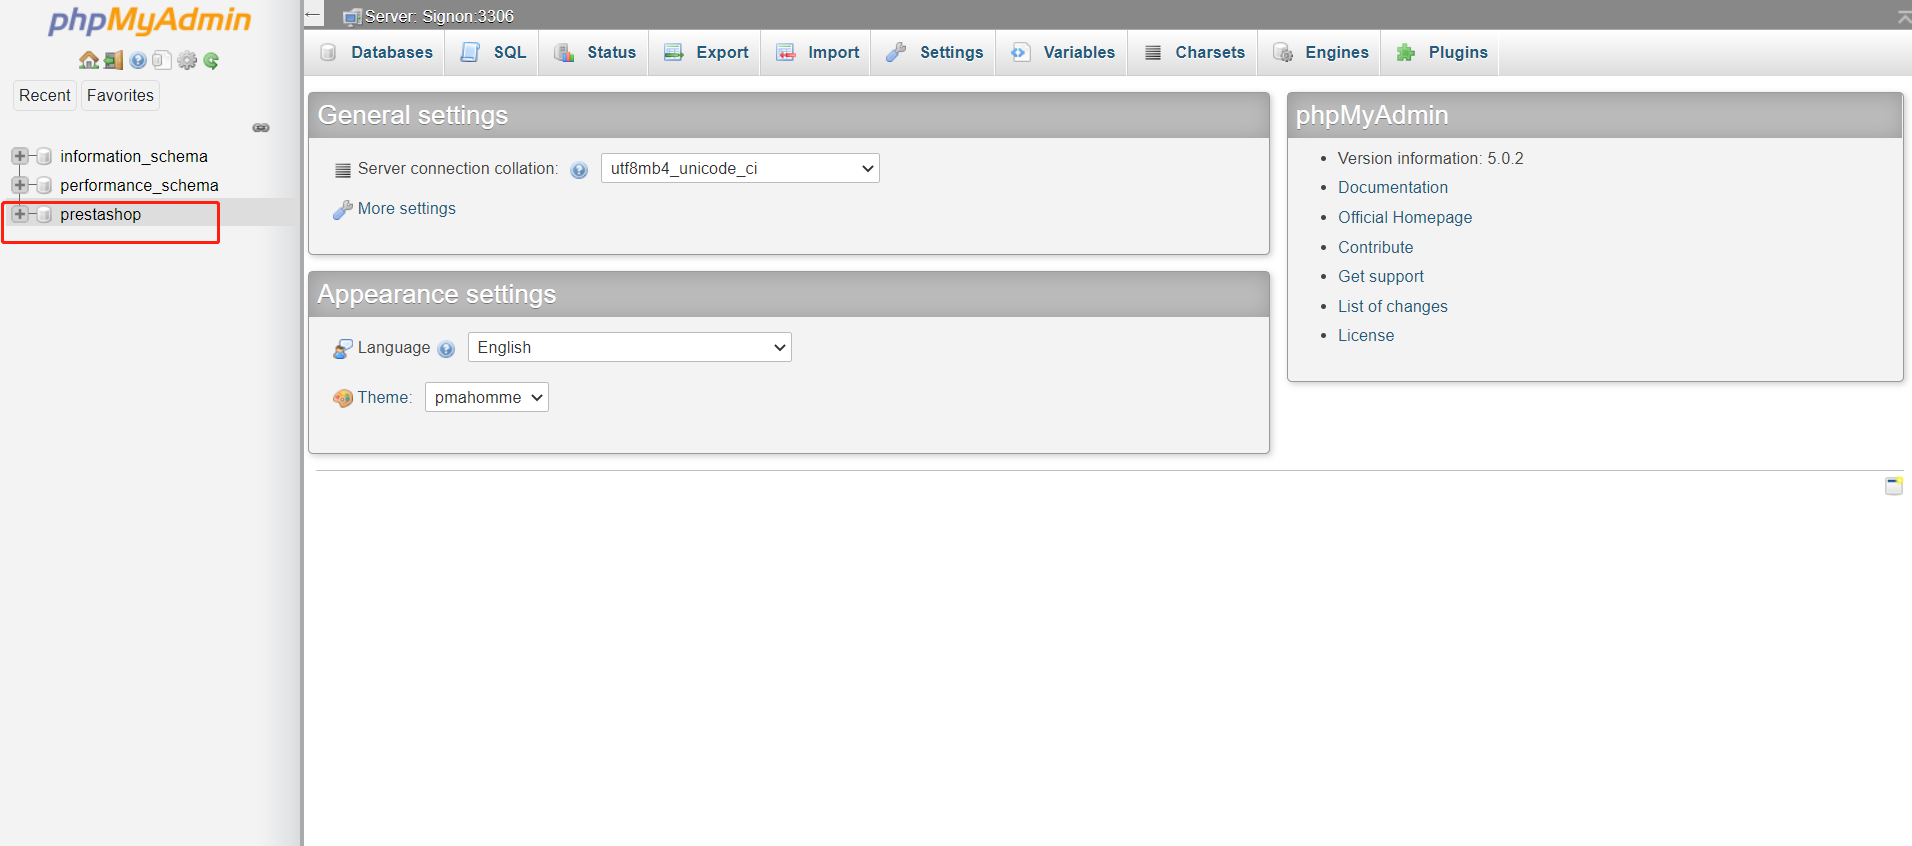Click the Databases tab cylinder icon
Image resolution: width=1912 pixels, height=846 pixels.
(328, 52)
